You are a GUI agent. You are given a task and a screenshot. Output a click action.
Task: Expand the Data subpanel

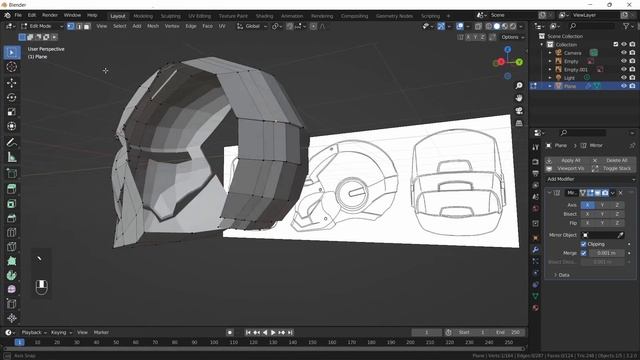point(561,275)
